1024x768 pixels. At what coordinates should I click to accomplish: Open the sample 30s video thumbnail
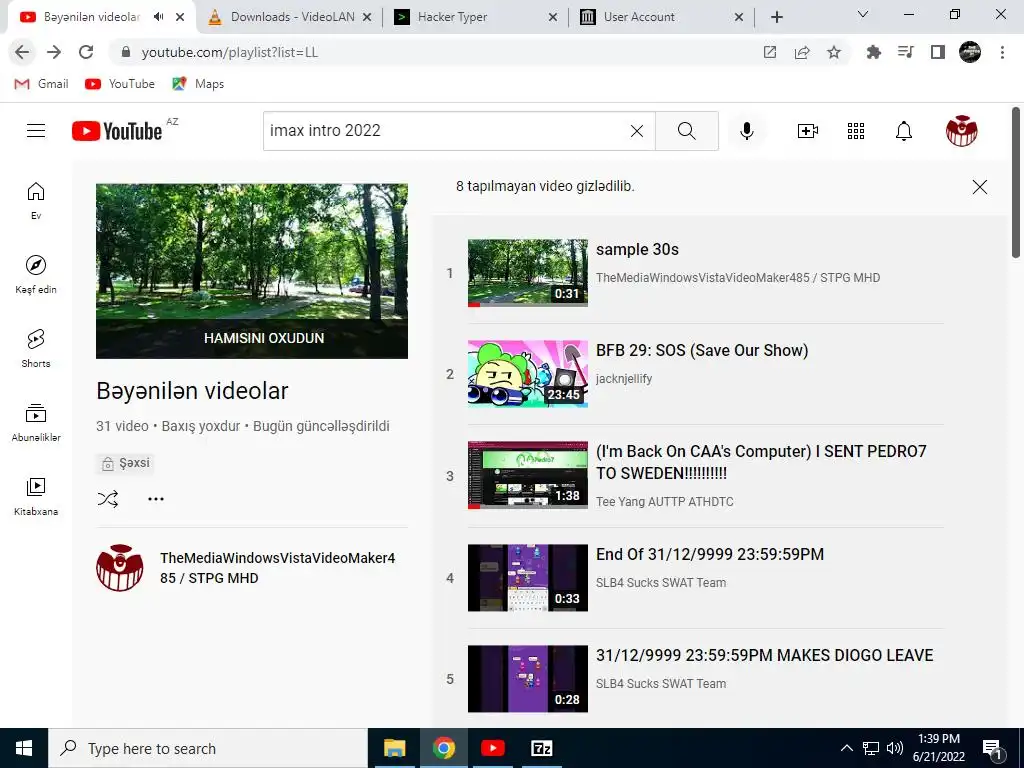(x=528, y=272)
